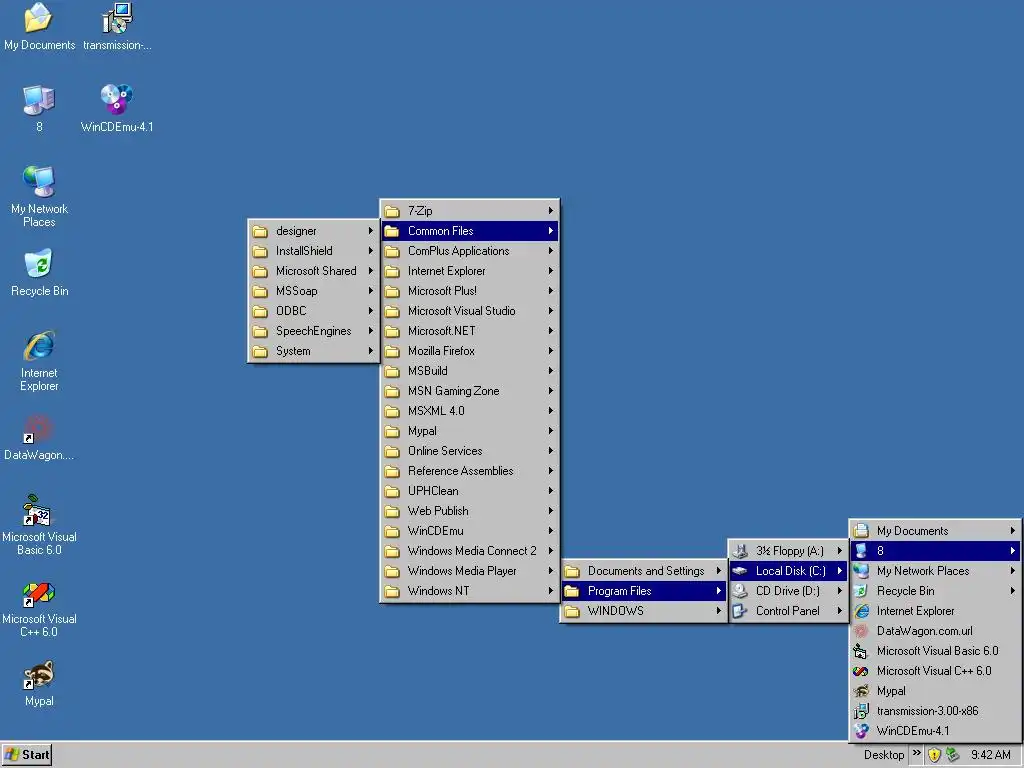
Task: Select the Recycle Bin desktop icon
Action: click(39, 272)
